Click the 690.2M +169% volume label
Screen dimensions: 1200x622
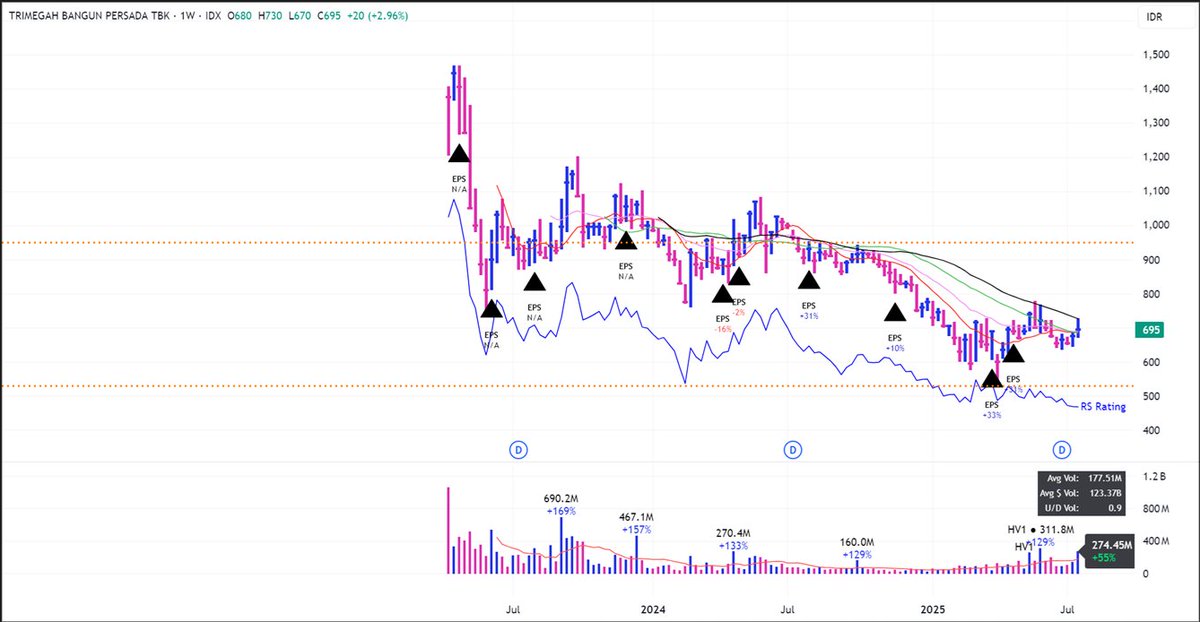pyautogui.click(x=561, y=503)
